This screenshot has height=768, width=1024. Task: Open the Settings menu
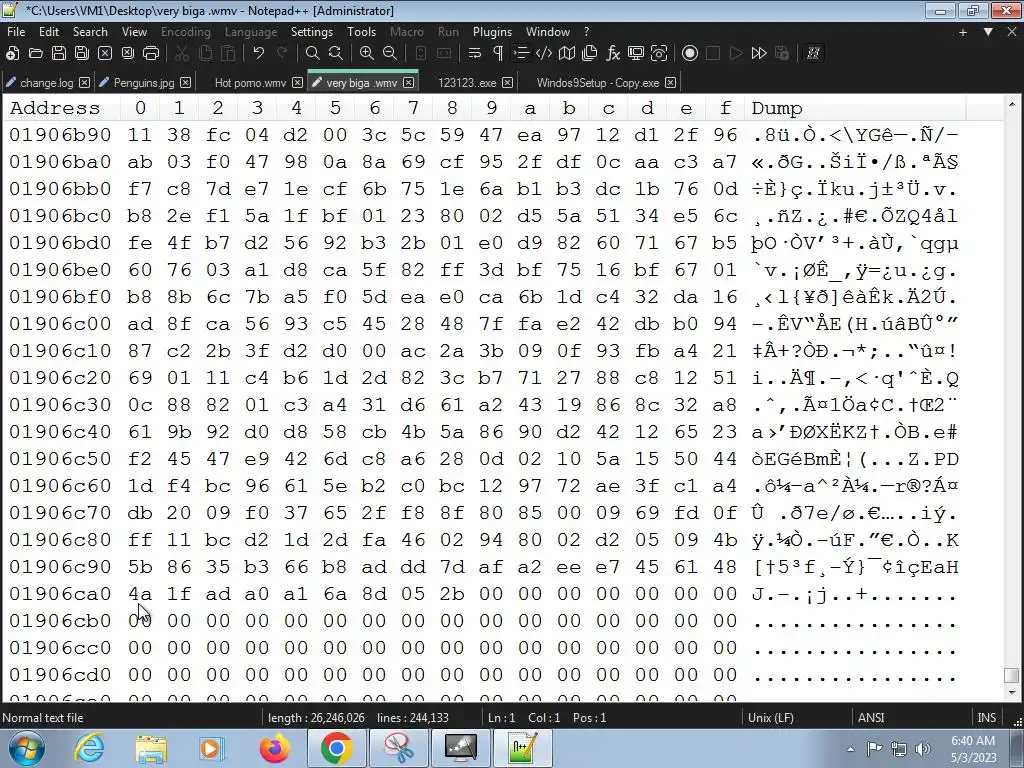click(x=312, y=31)
